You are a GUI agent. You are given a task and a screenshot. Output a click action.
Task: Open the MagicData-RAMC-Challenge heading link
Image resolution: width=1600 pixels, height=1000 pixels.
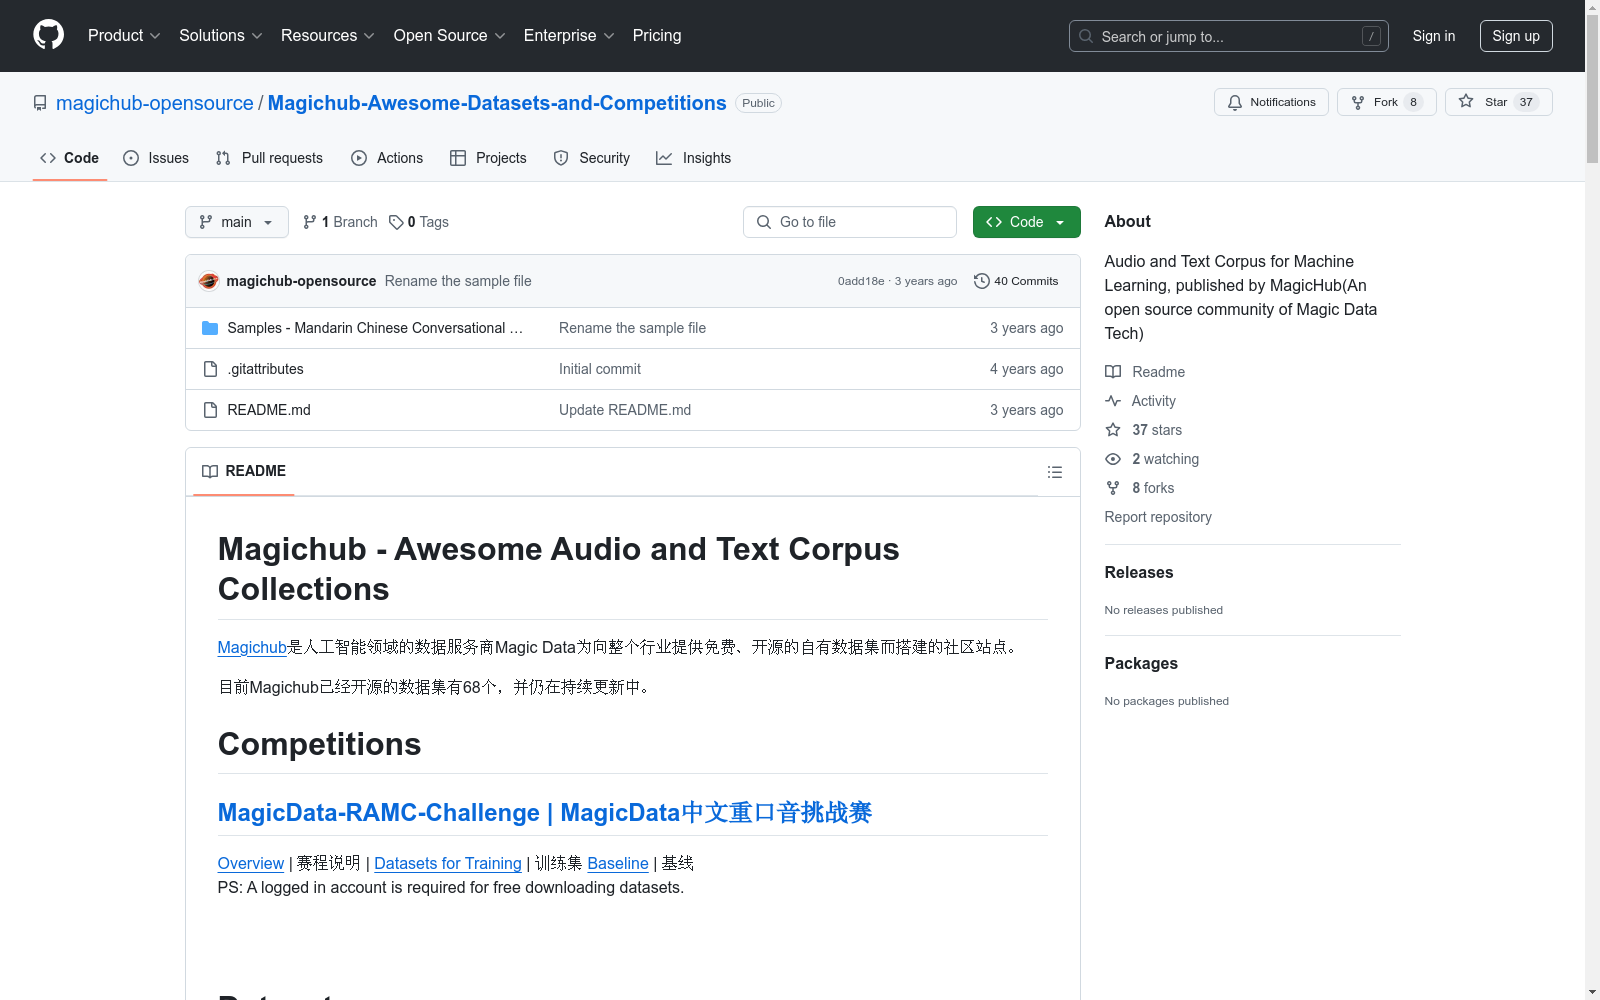point(545,812)
